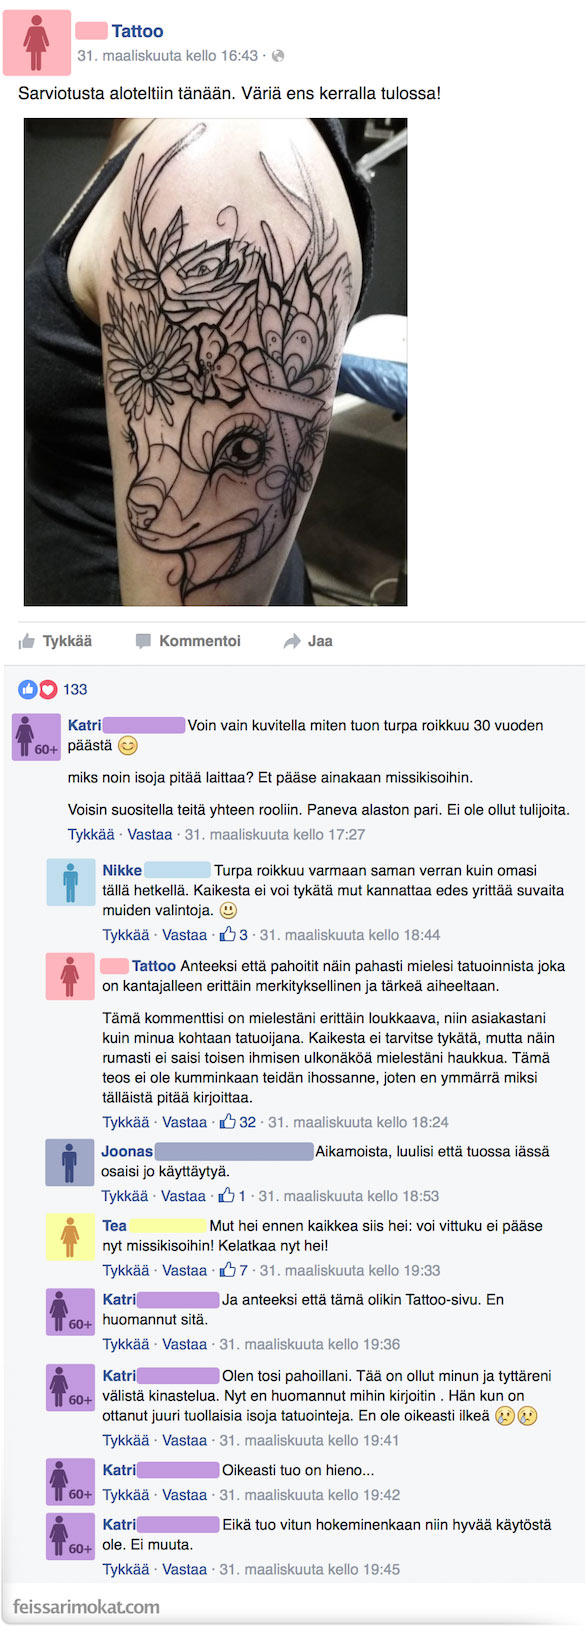587x1626 pixels.
Task: Click Tea's yellow profile avatar
Action: click(70, 1237)
